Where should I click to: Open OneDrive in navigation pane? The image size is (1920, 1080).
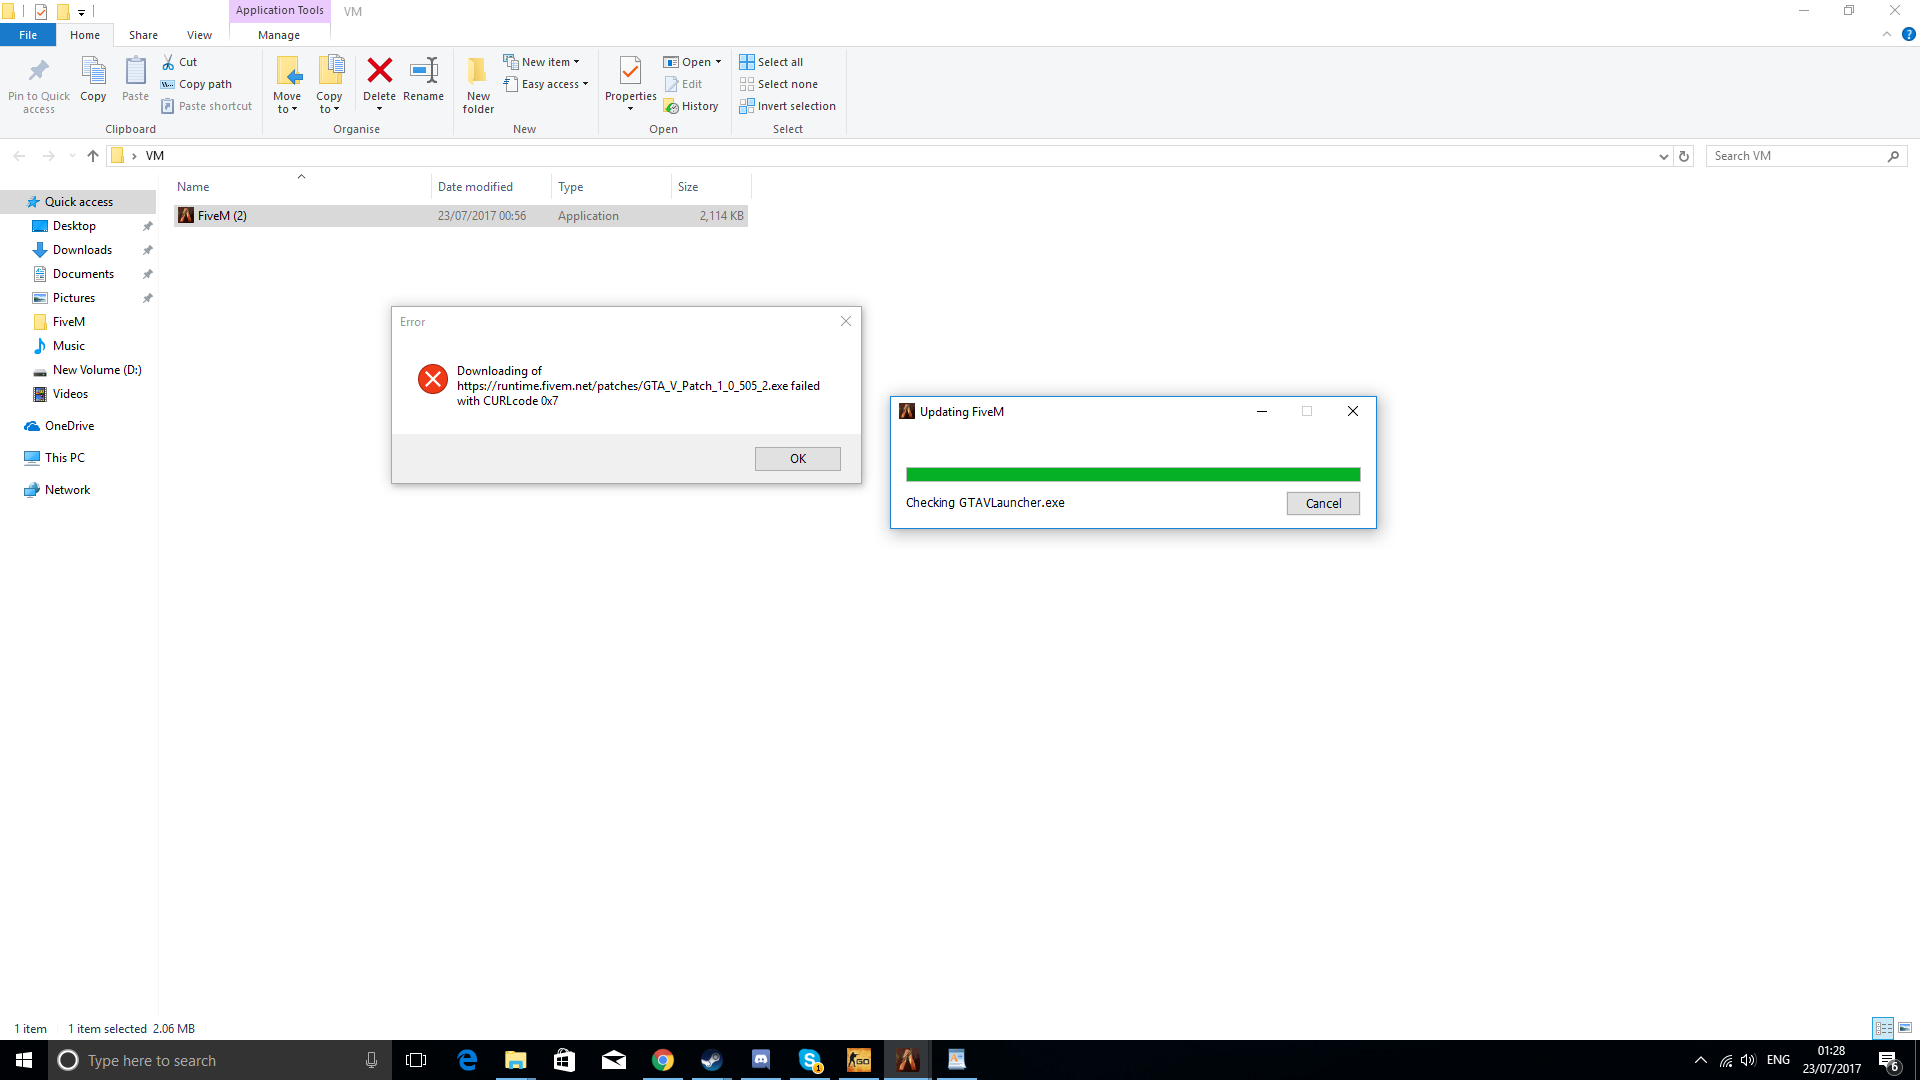tap(69, 426)
